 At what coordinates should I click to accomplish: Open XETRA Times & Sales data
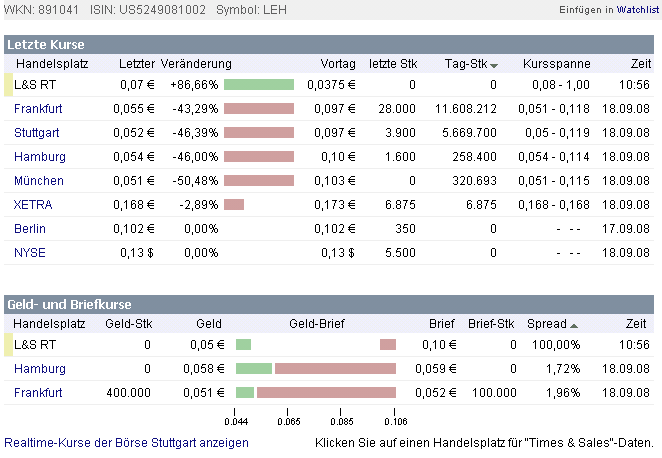[33, 205]
